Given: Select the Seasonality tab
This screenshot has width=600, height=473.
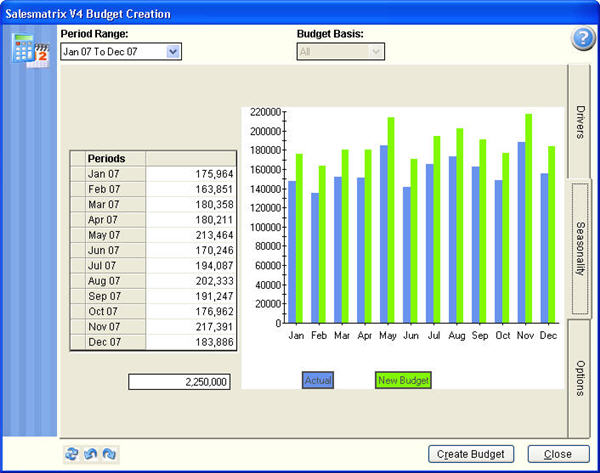Looking at the screenshot, I should point(580,250).
